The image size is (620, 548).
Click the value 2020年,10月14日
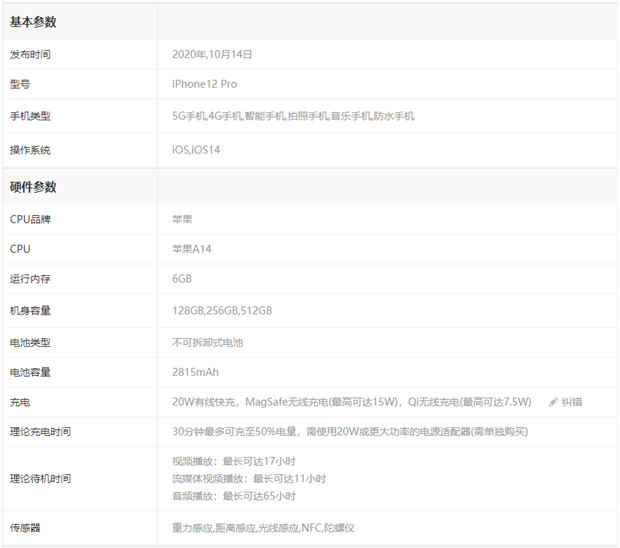tap(212, 55)
